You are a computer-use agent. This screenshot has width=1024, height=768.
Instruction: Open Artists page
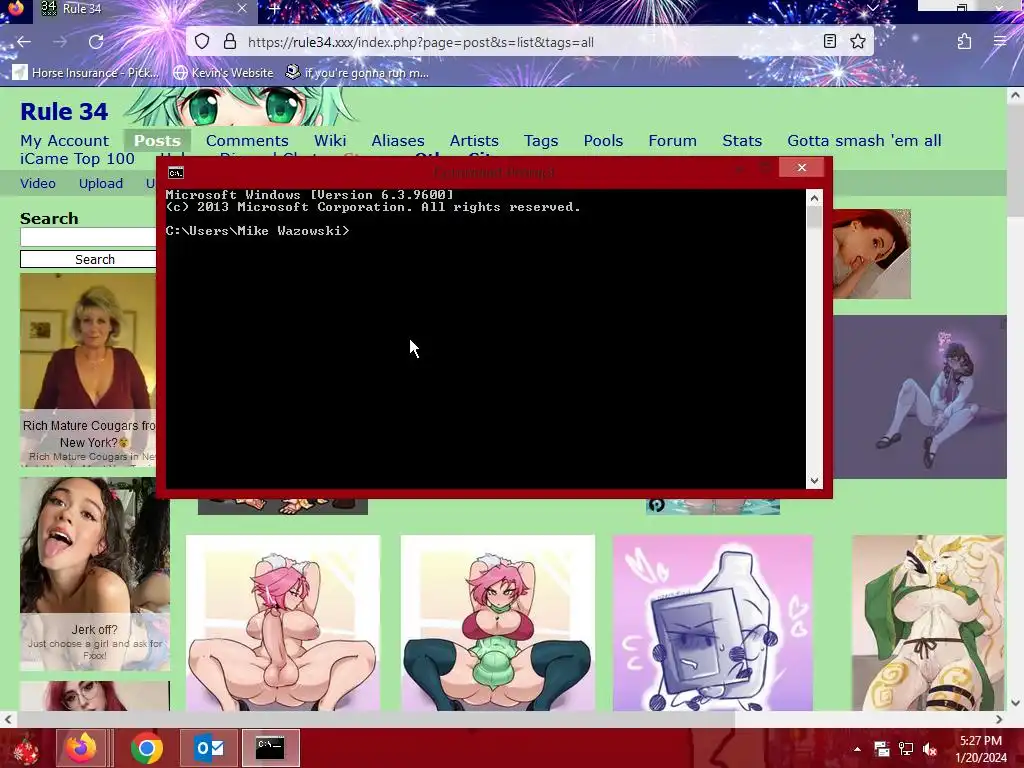(474, 140)
